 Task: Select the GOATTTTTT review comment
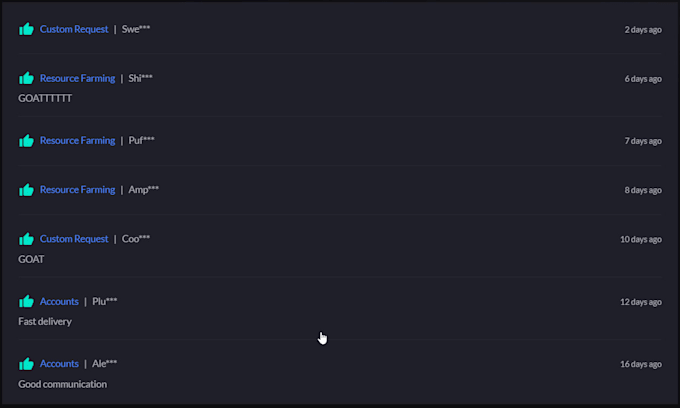pos(45,98)
